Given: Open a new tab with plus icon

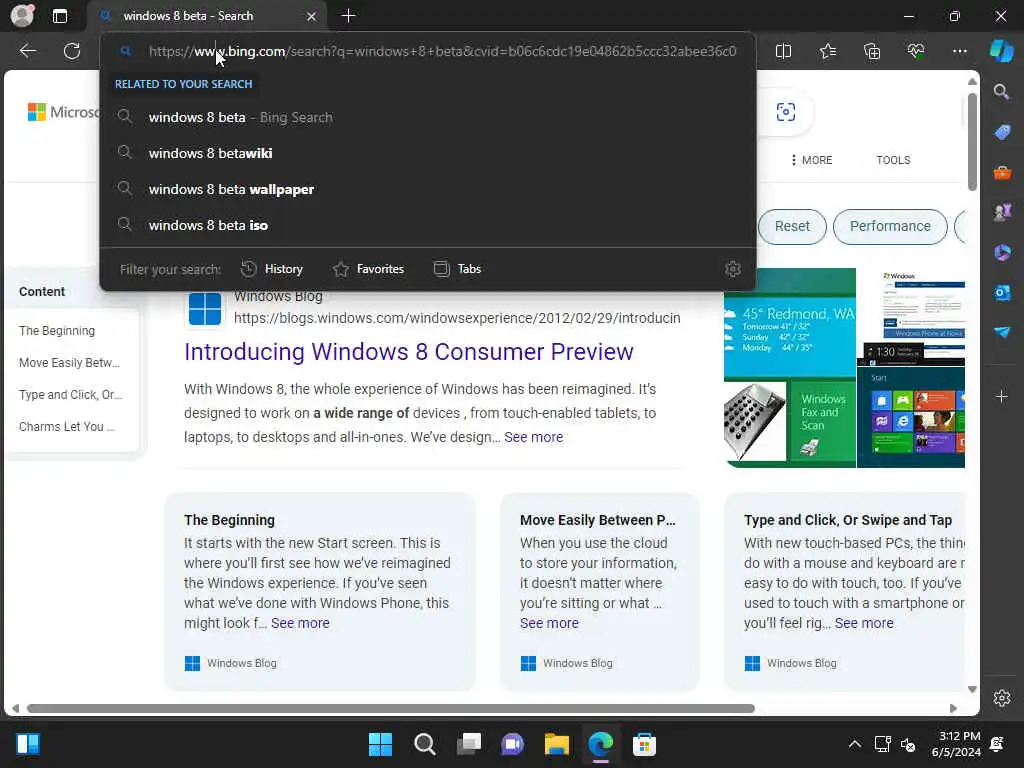Looking at the screenshot, I should click(x=349, y=16).
